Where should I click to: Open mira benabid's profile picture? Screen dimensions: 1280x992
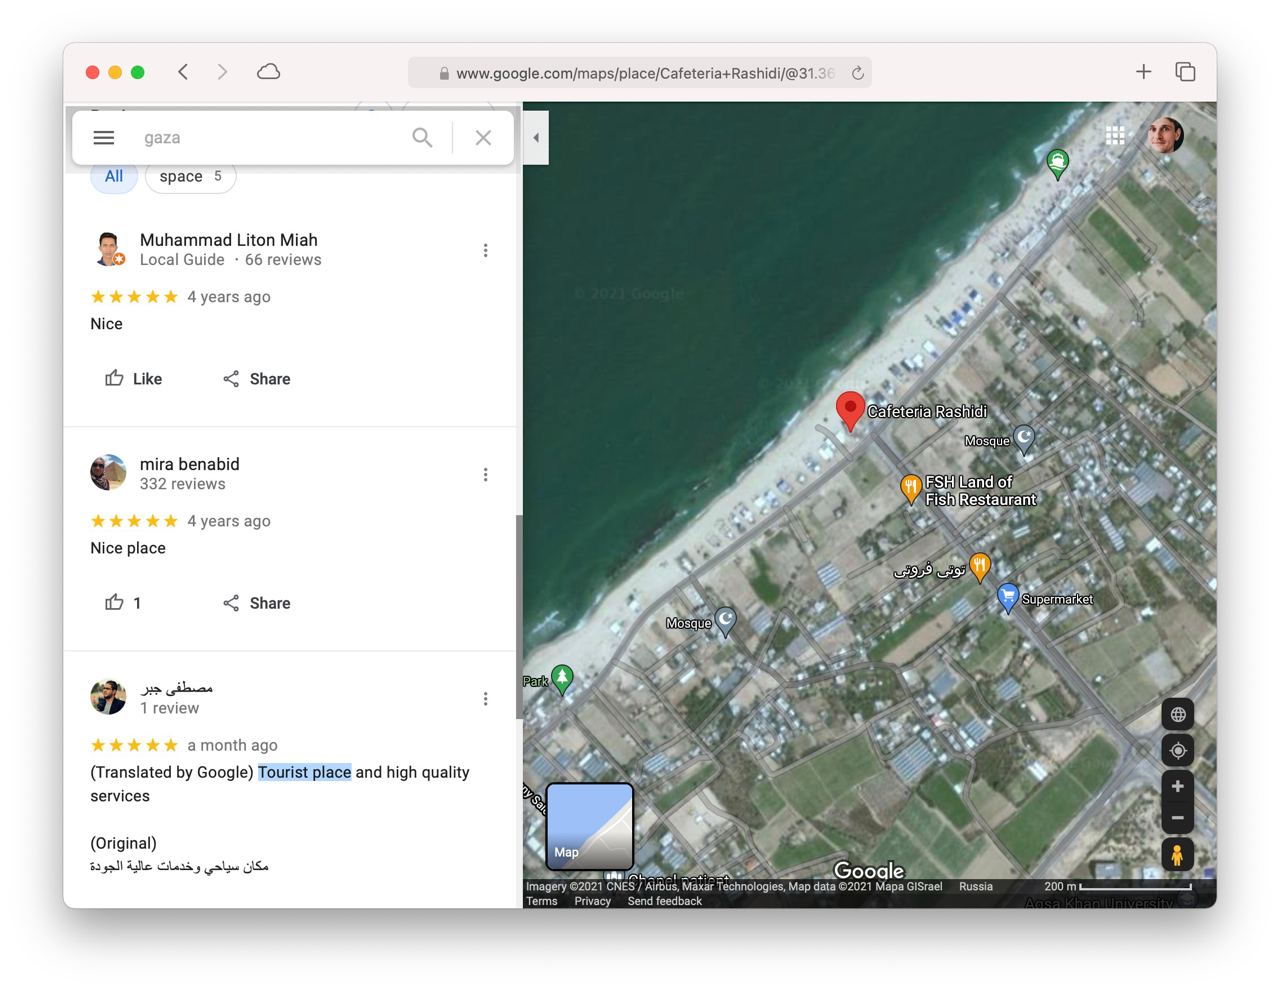coord(109,473)
